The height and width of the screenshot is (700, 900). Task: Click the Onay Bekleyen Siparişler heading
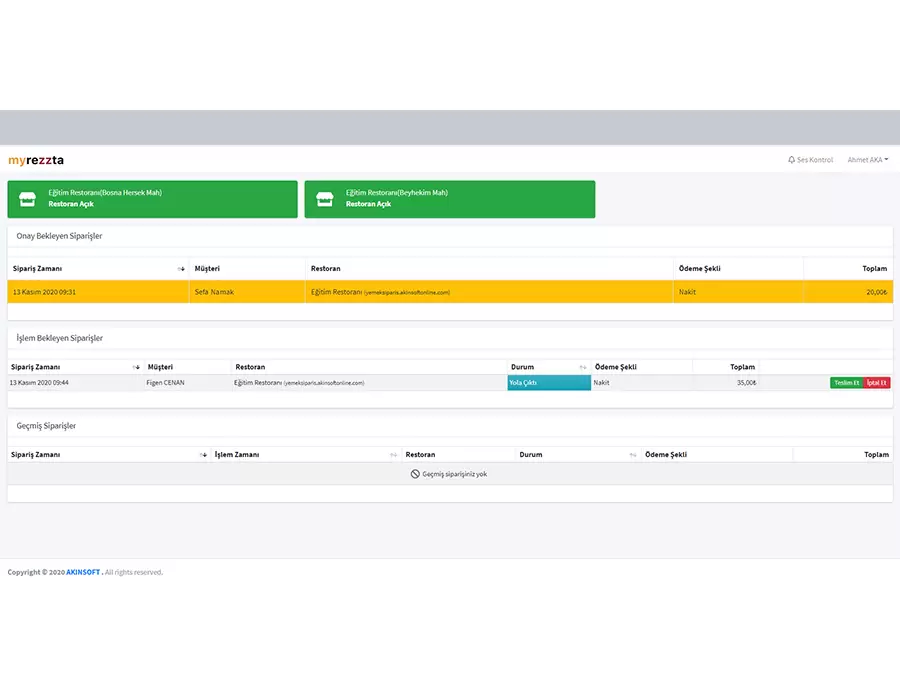(59, 236)
